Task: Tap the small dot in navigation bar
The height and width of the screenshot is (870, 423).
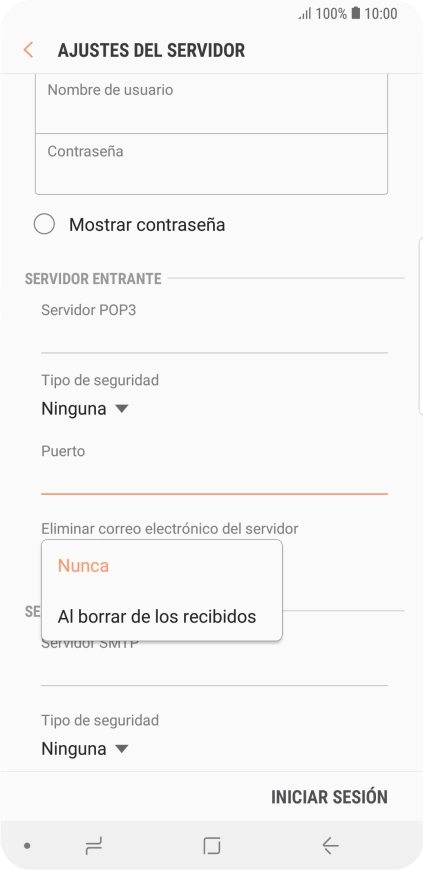Action: [27, 846]
